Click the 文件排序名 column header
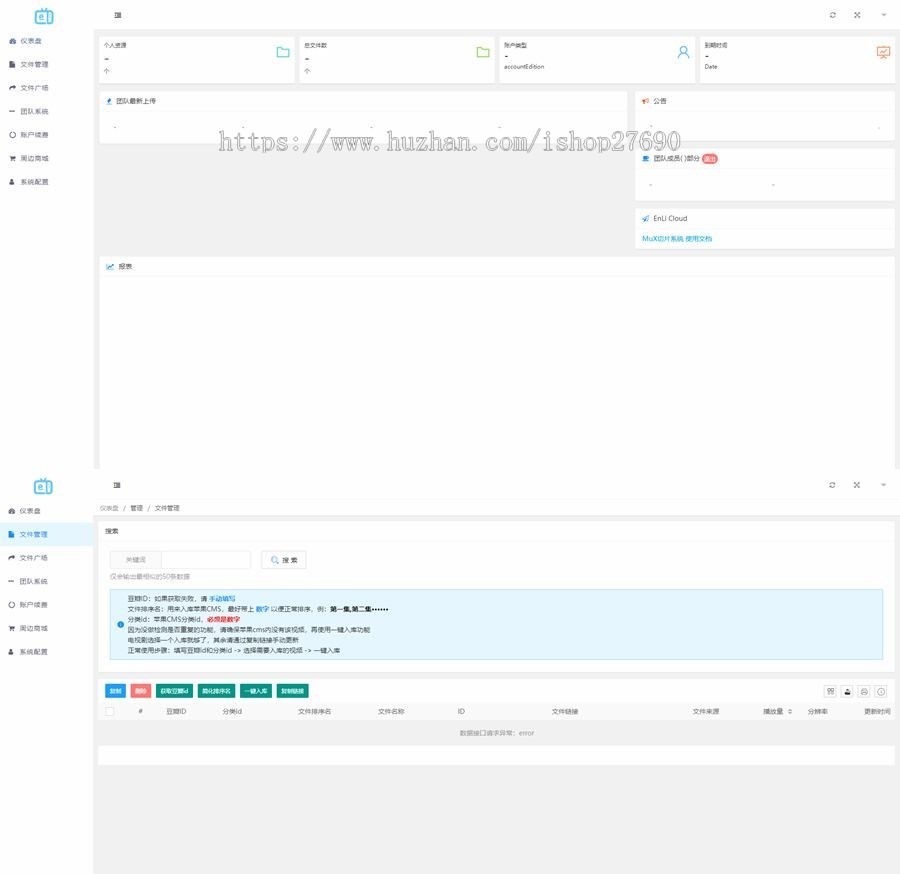 [x=315, y=712]
